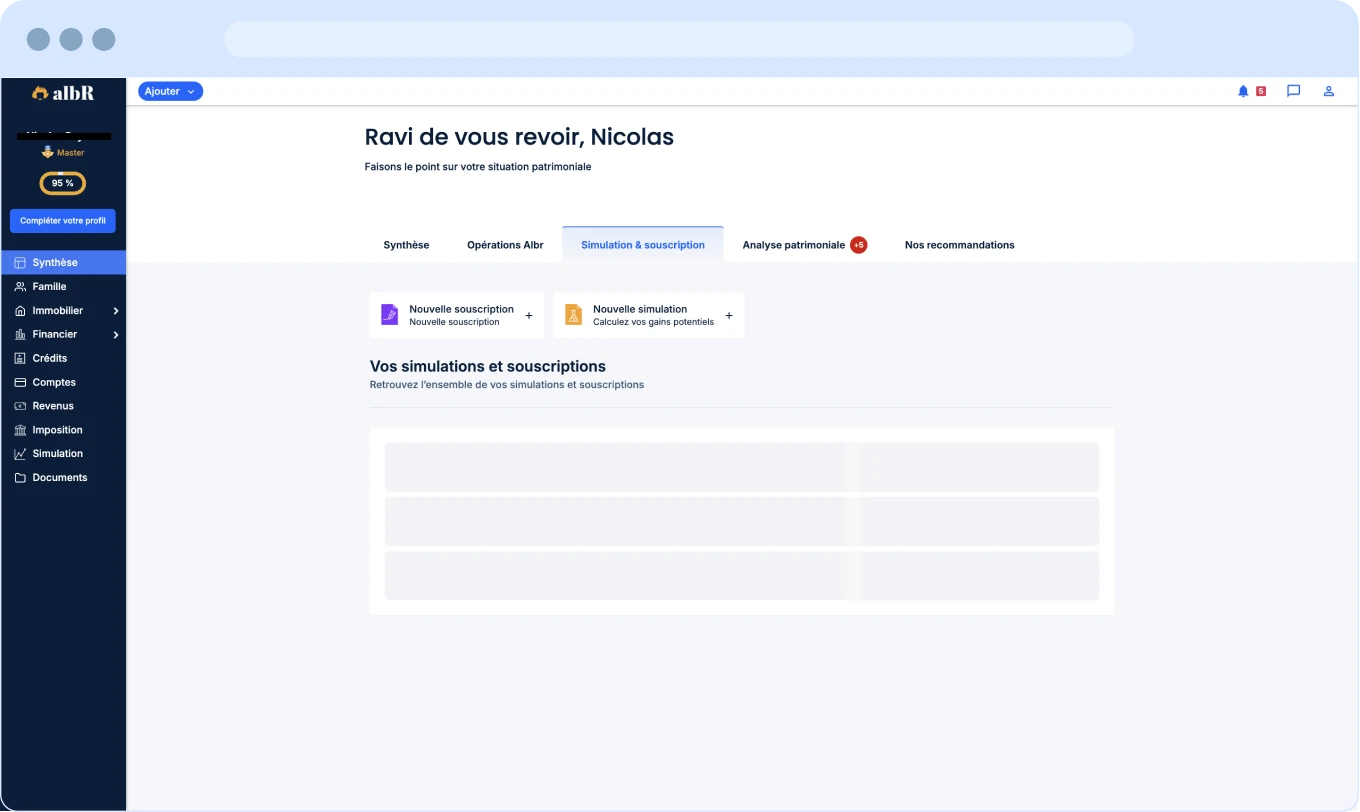
Task: Select the Nos recommandations tab
Action: coord(959,245)
